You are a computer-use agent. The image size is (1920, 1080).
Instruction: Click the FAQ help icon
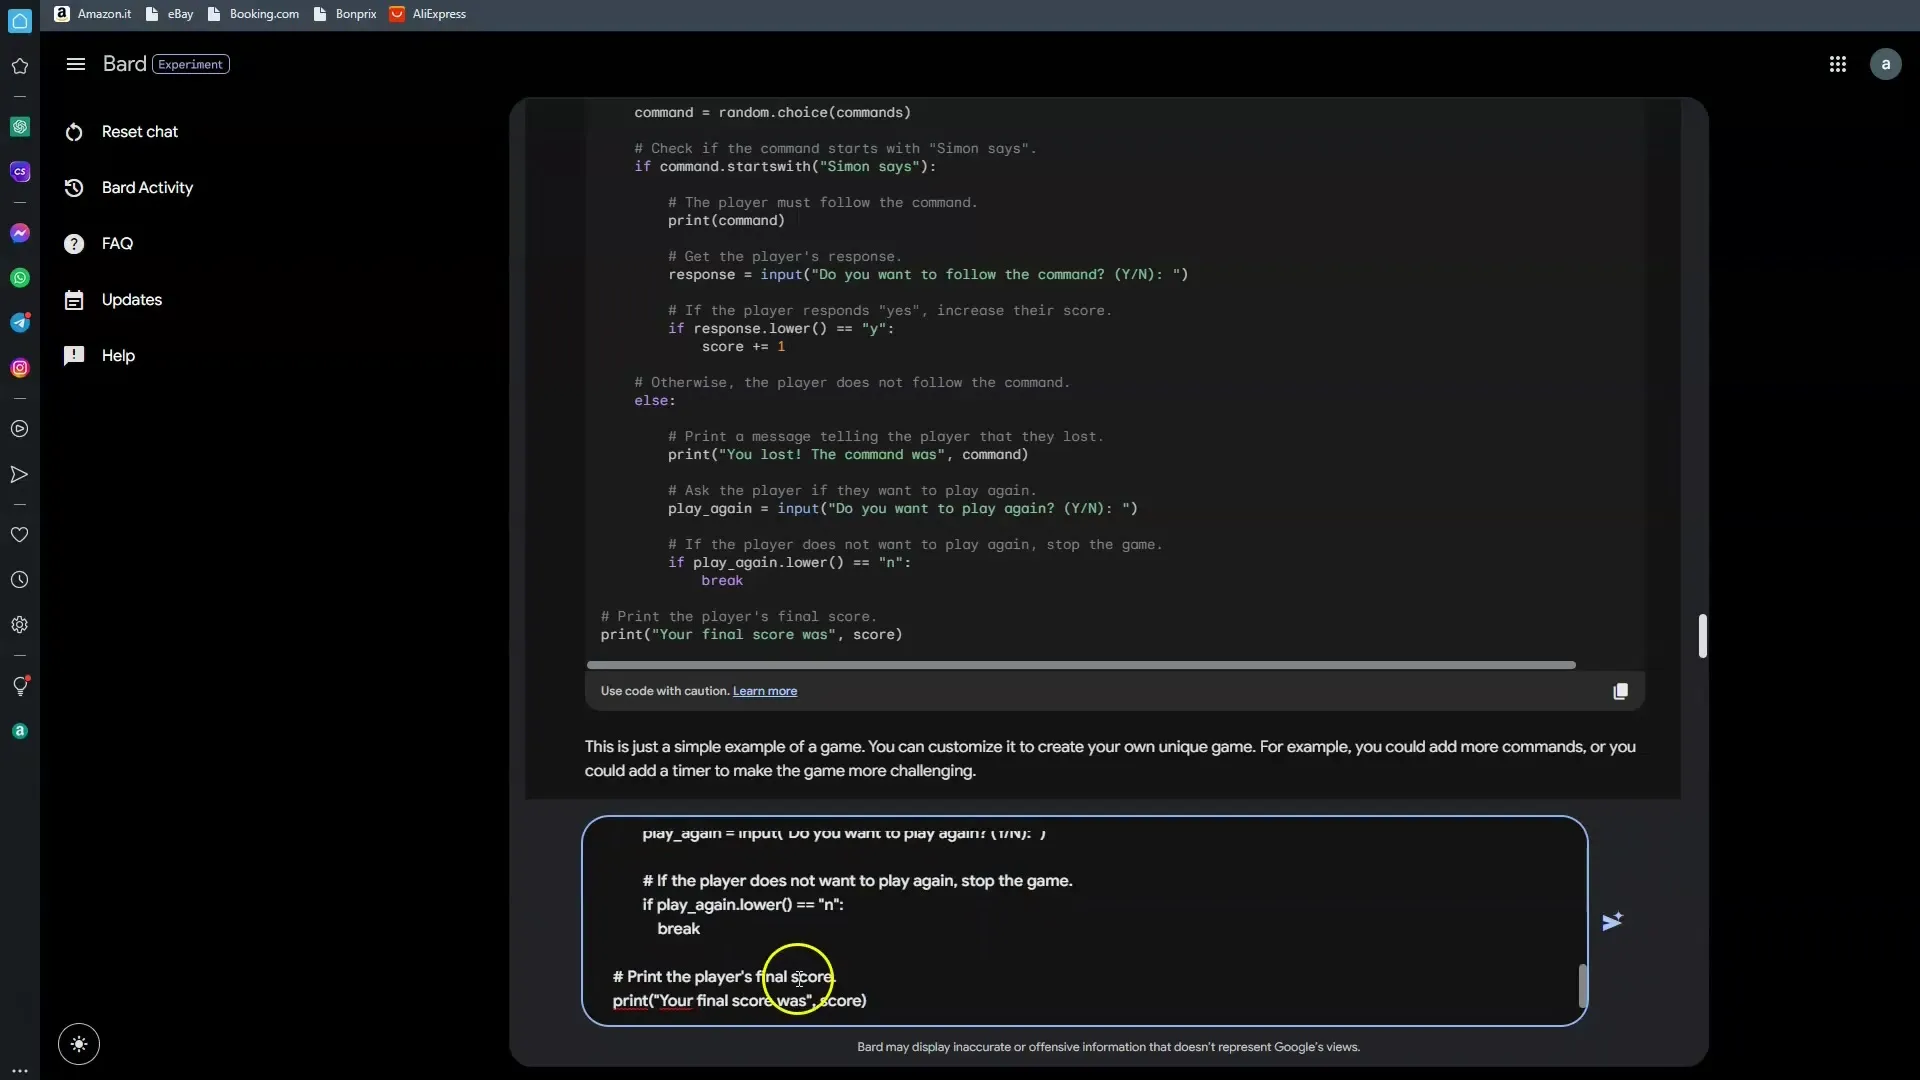(x=74, y=243)
